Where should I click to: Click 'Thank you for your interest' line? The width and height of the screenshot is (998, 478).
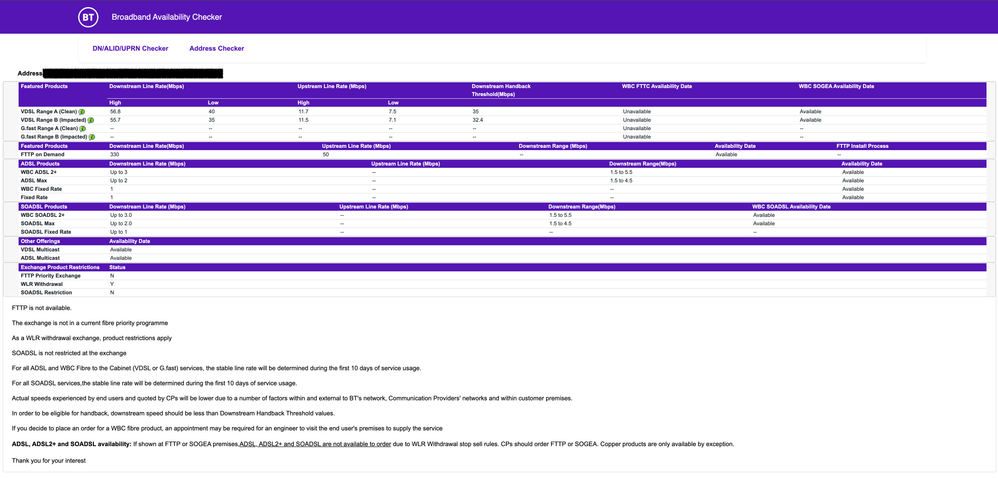(x=48, y=460)
